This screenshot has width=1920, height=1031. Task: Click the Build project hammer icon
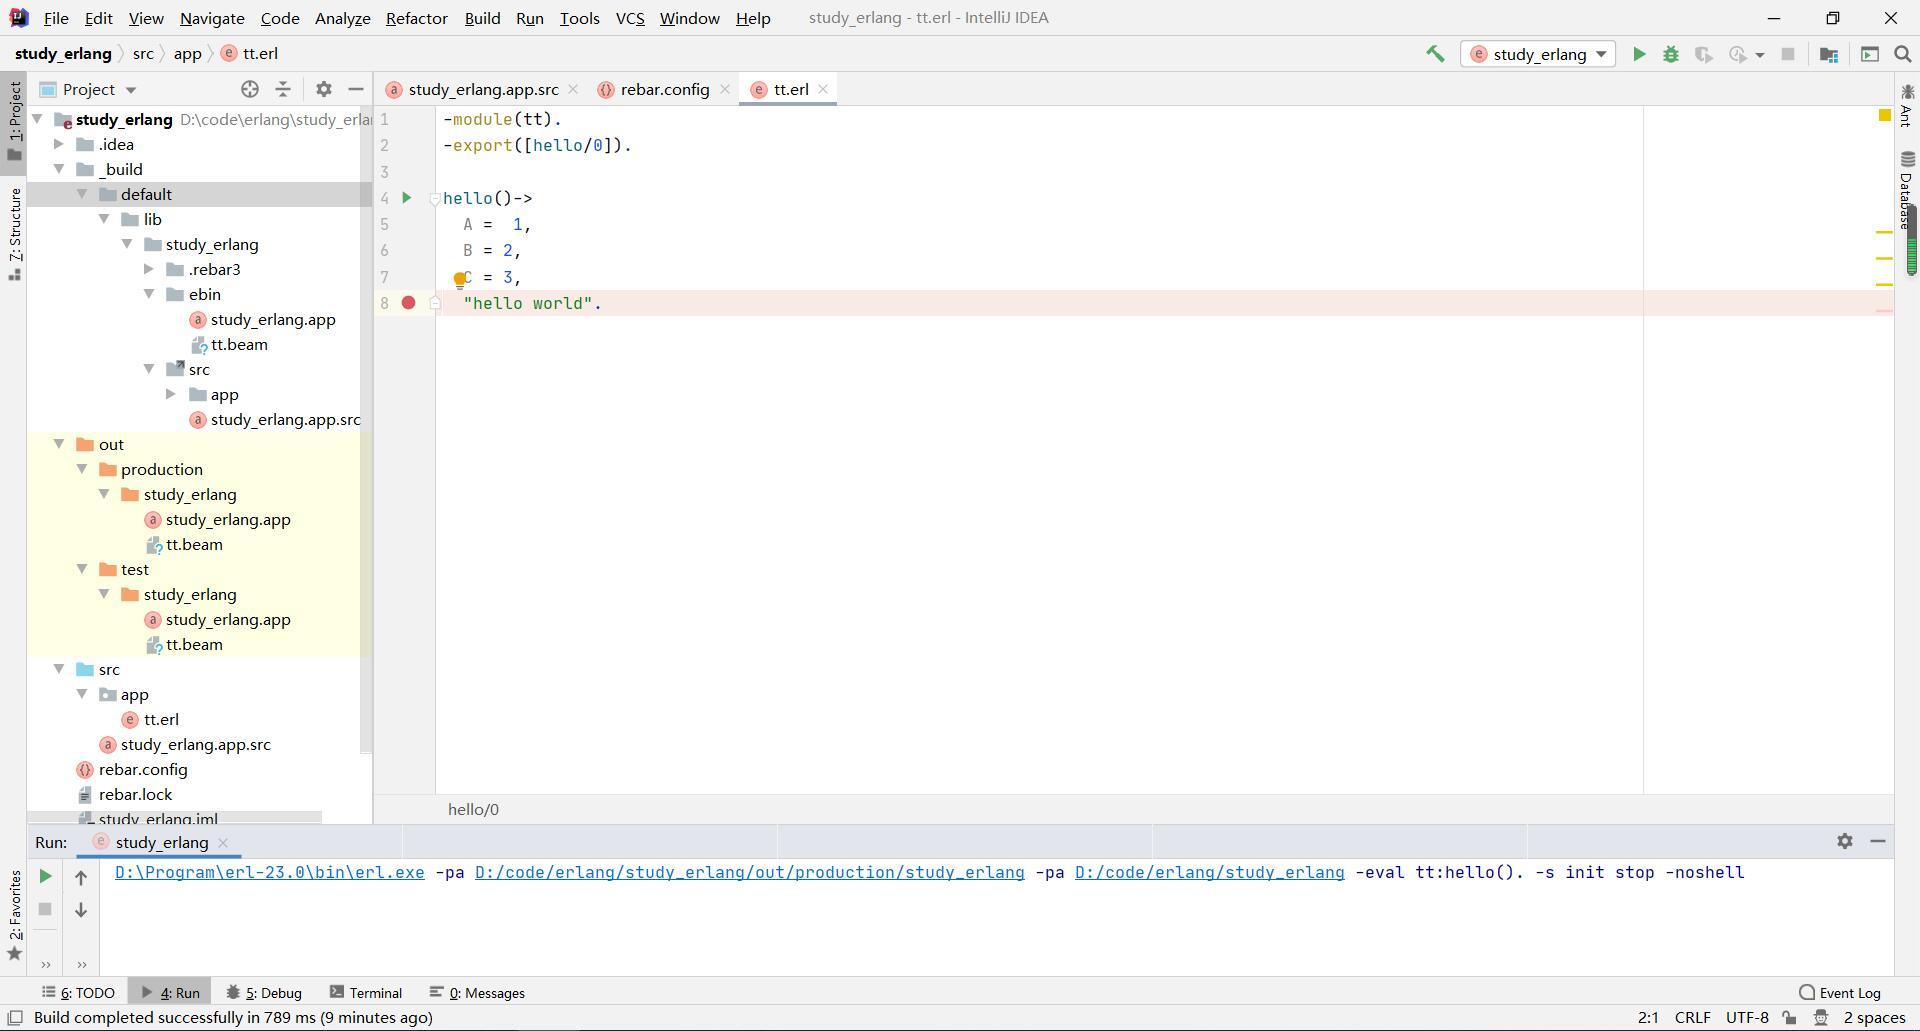(1435, 54)
